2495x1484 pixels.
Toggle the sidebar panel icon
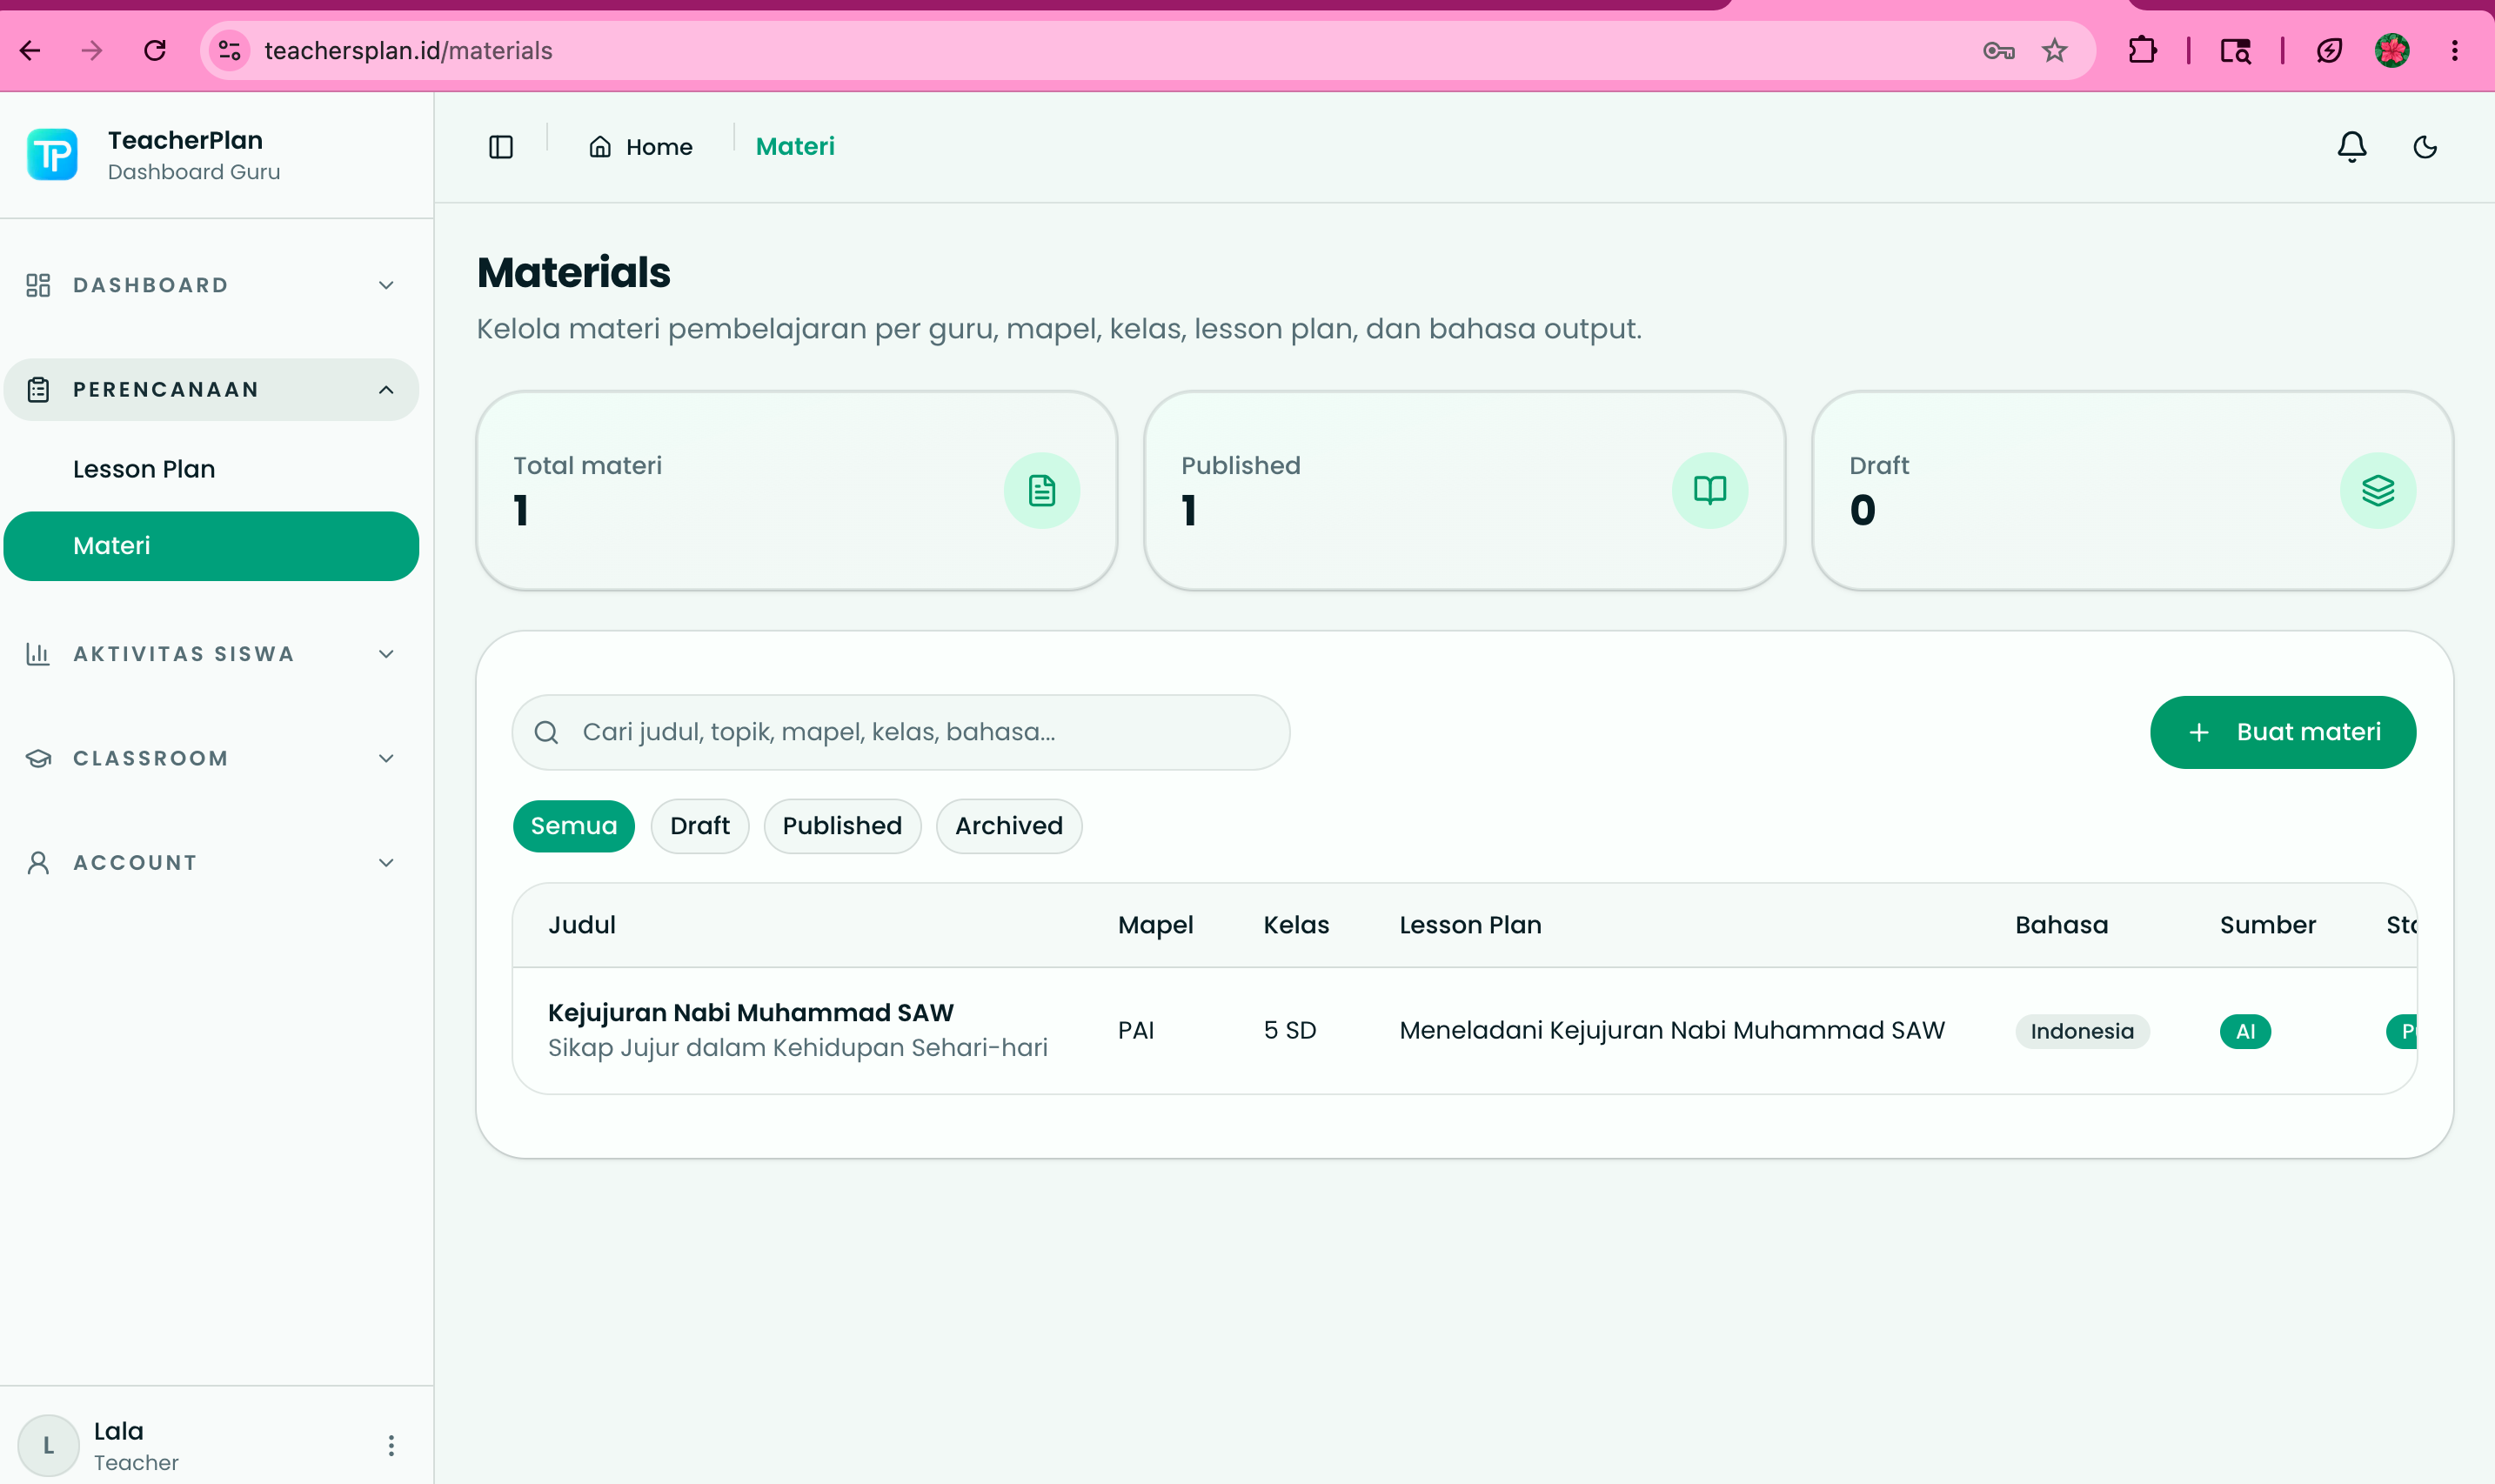click(501, 147)
